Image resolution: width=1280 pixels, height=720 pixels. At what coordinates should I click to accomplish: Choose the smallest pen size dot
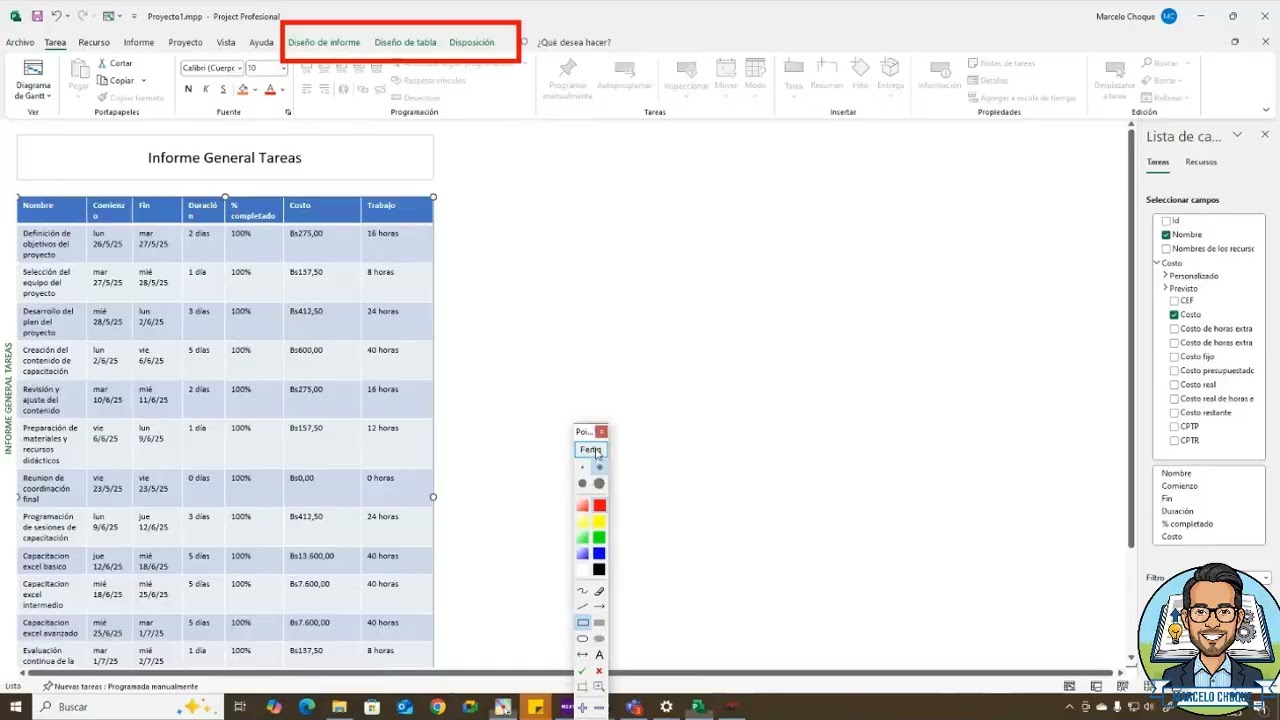pyautogui.click(x=582, y=467)
